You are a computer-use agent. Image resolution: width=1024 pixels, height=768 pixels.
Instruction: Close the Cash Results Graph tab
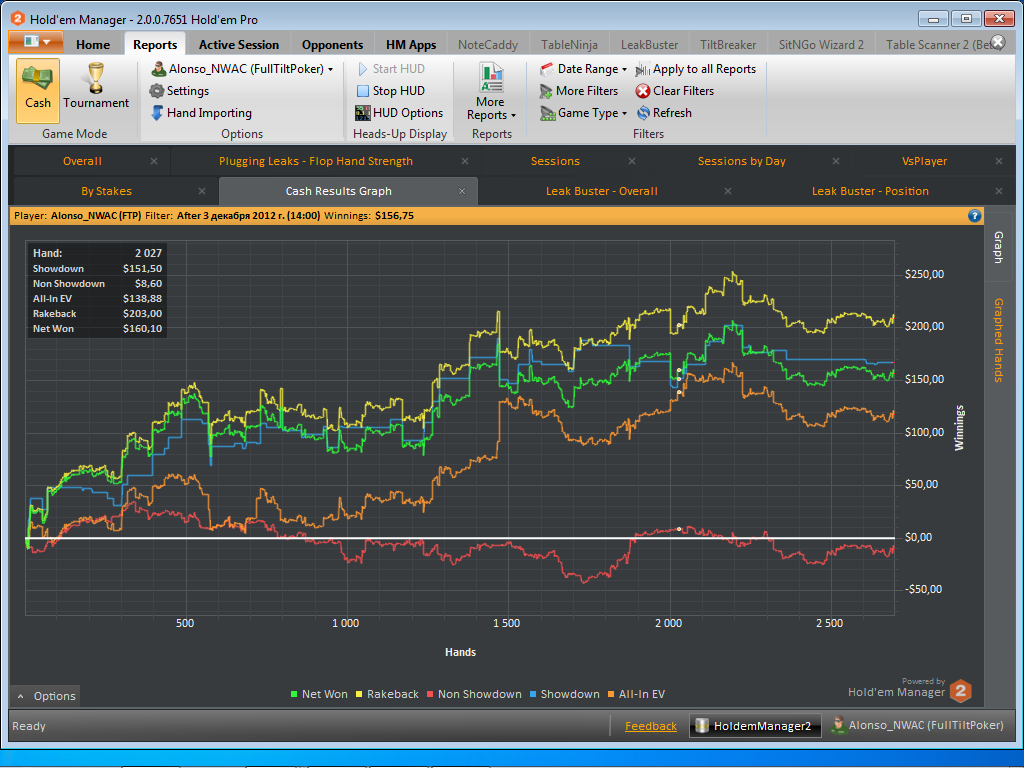[x=462, y=191]
